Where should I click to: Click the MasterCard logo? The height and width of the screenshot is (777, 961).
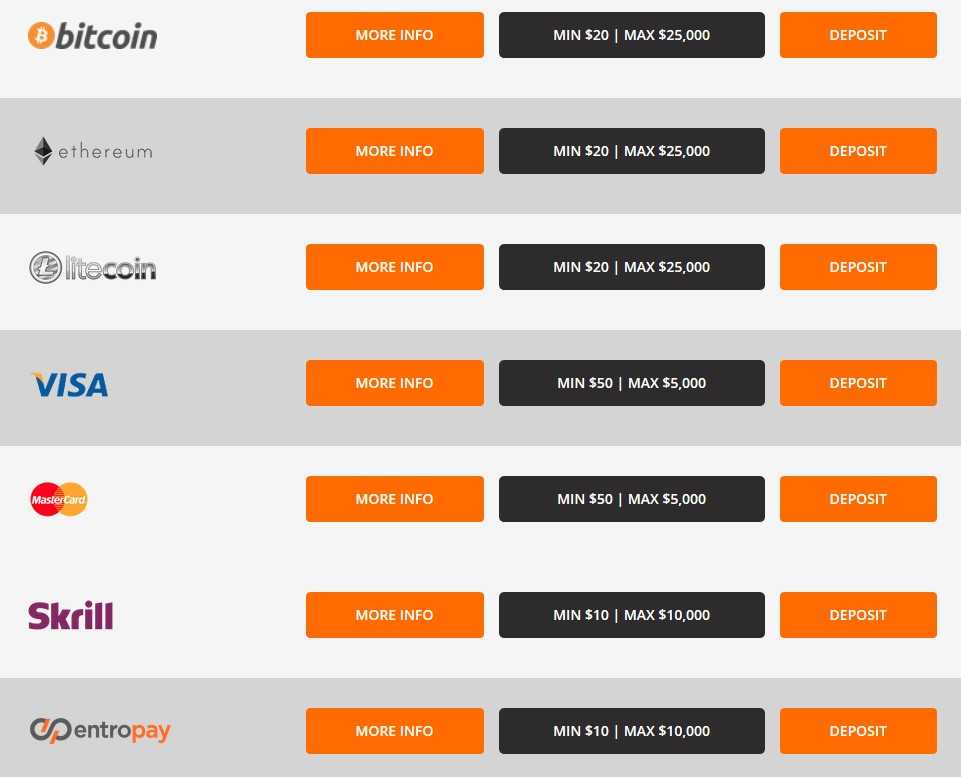(59, 499)
